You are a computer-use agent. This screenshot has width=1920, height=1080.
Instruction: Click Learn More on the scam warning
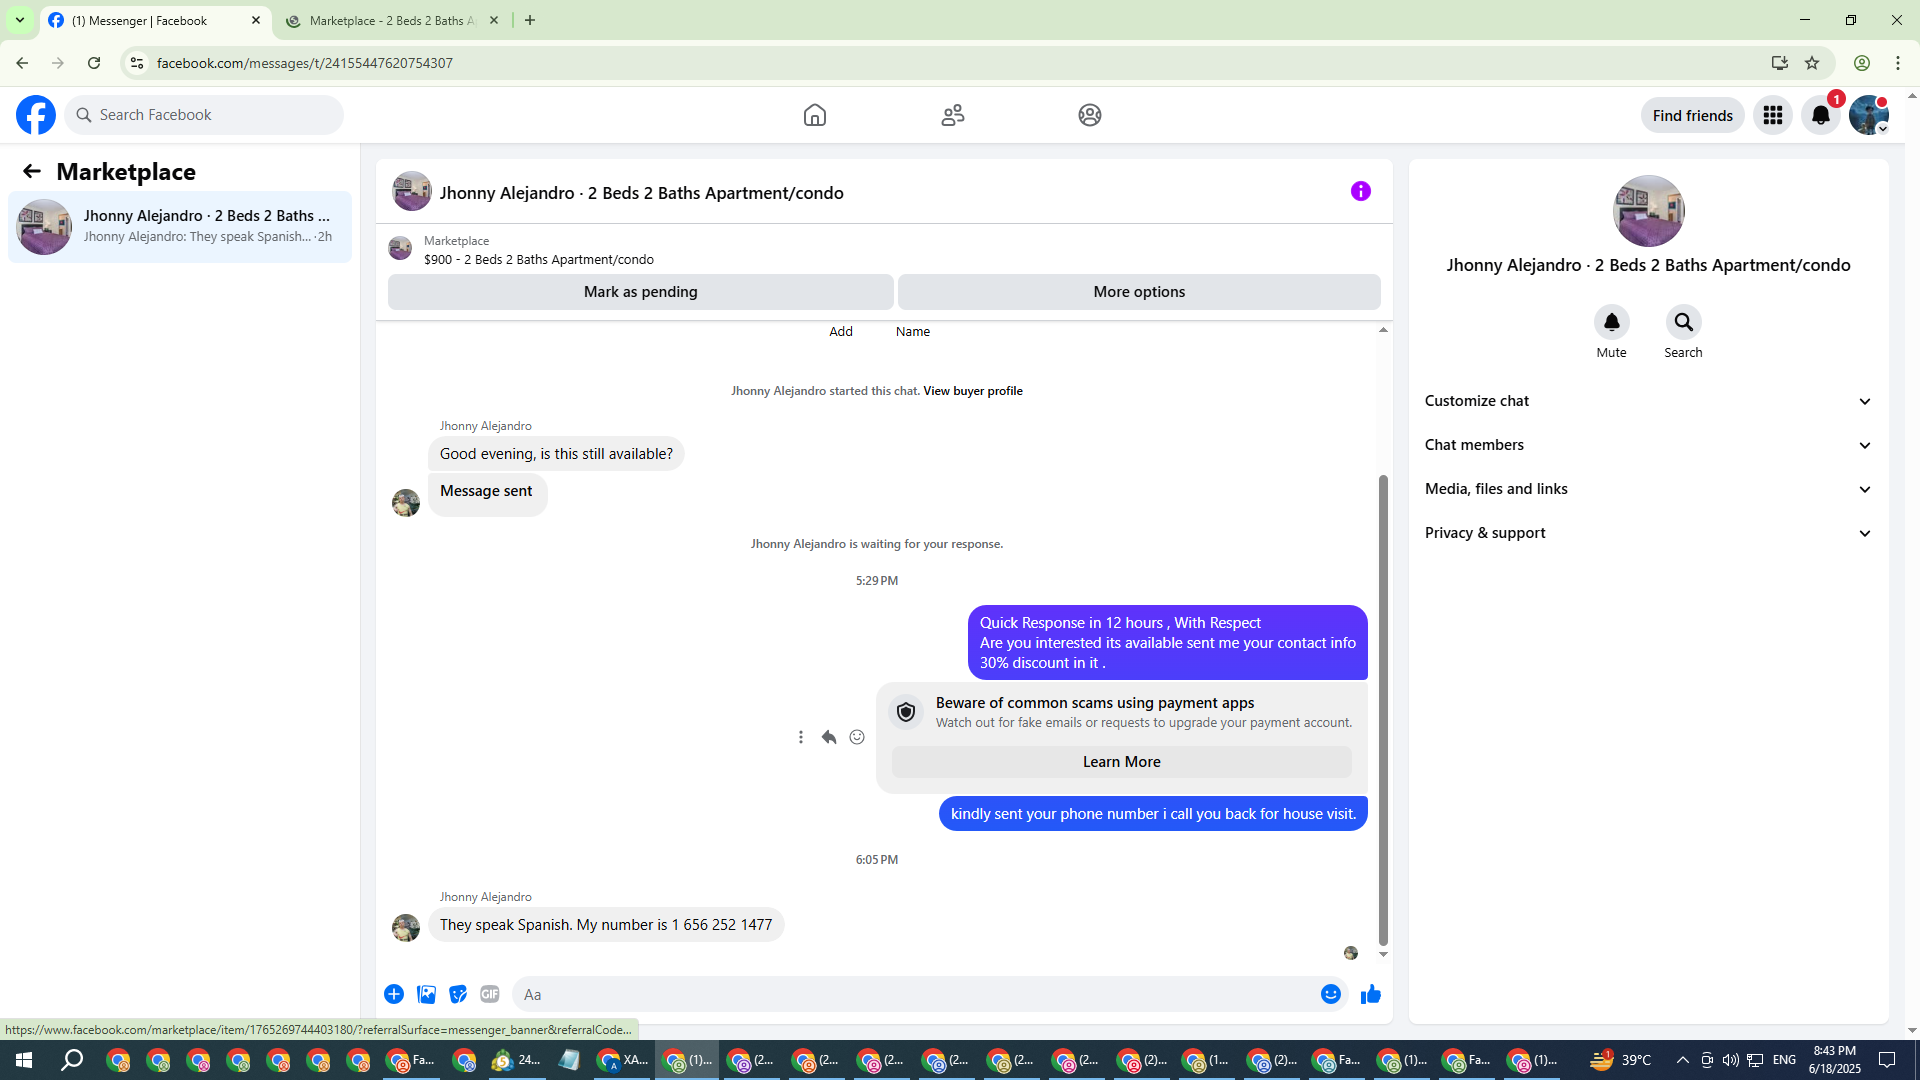click(x=1122, y=762)
